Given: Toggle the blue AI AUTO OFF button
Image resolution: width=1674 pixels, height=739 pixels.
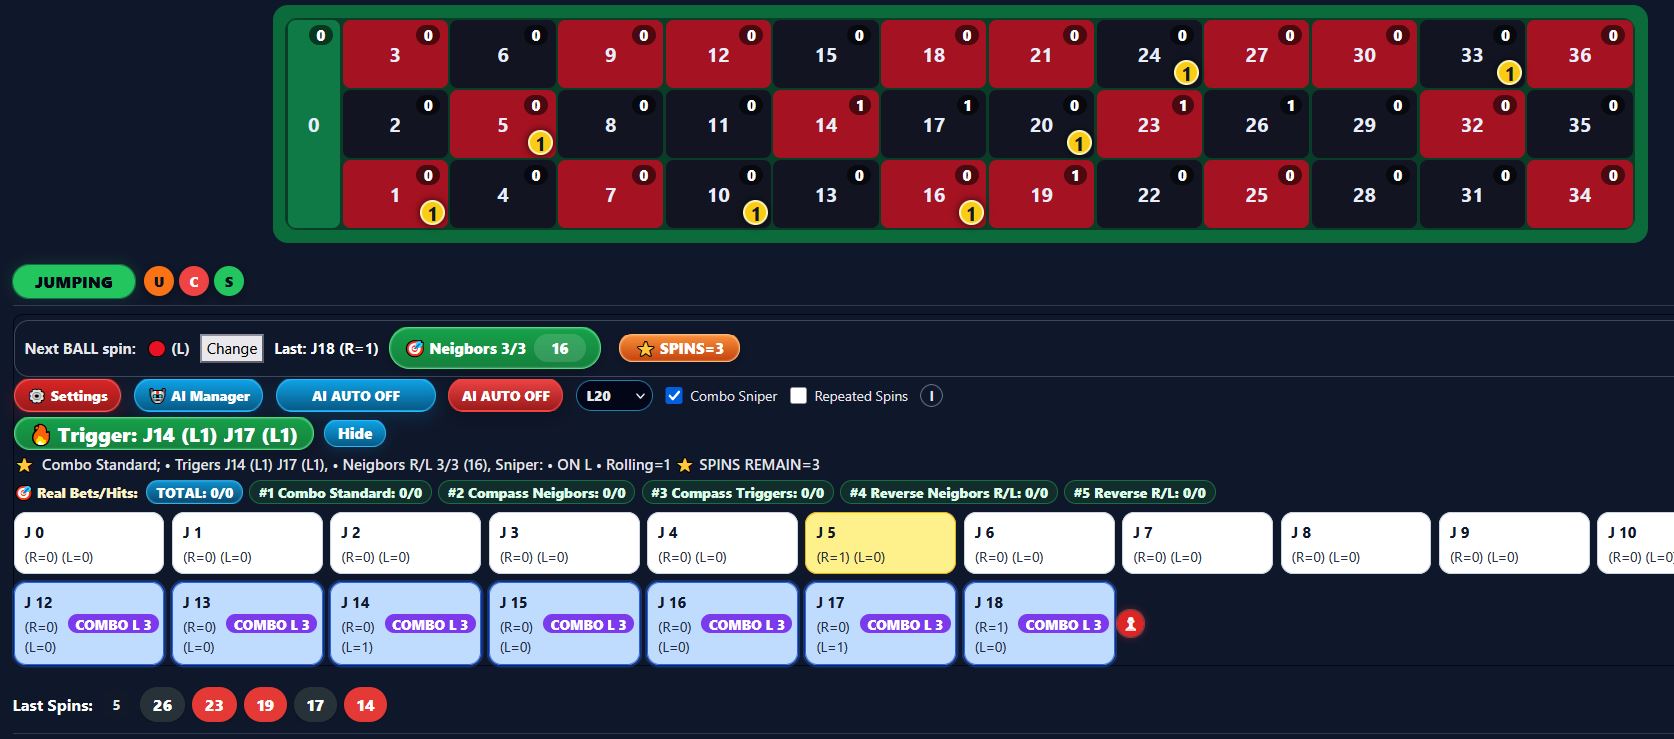Looking at the screenshot, I should coord(356,396).
